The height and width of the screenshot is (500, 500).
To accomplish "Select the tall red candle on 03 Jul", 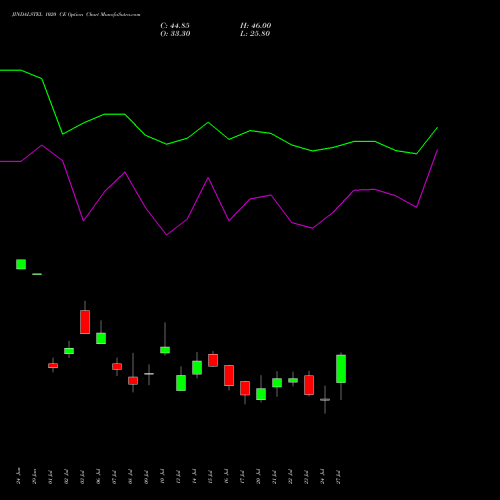I will coord(85,322).
